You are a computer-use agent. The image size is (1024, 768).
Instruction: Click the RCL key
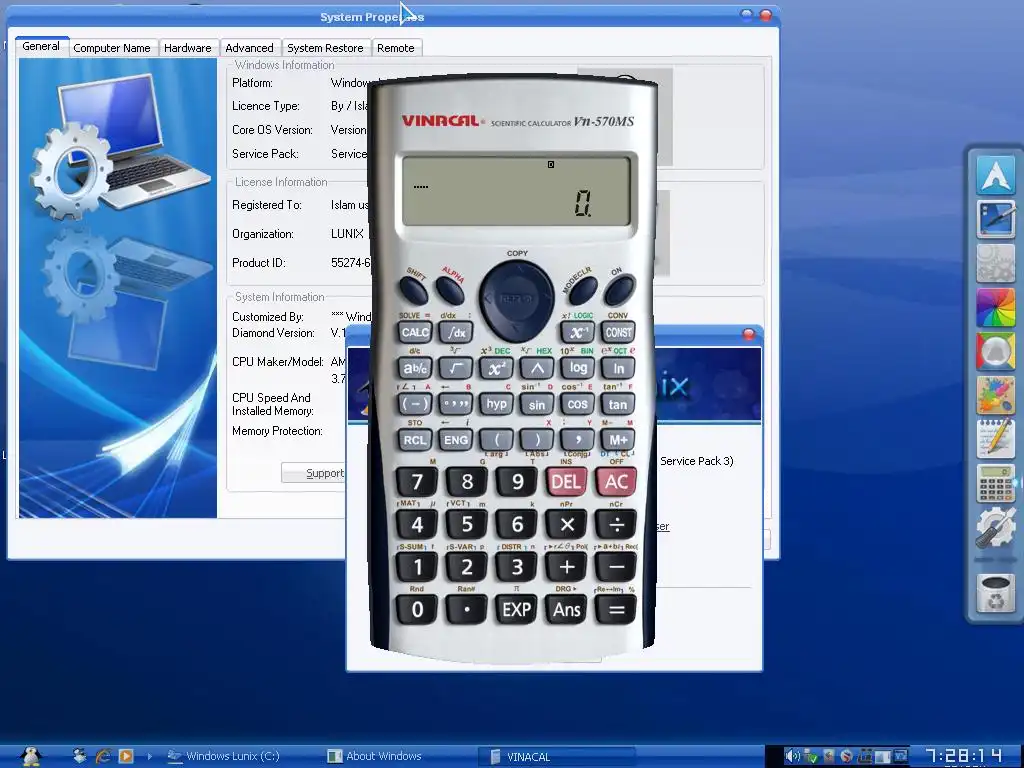tap(415, 440)
